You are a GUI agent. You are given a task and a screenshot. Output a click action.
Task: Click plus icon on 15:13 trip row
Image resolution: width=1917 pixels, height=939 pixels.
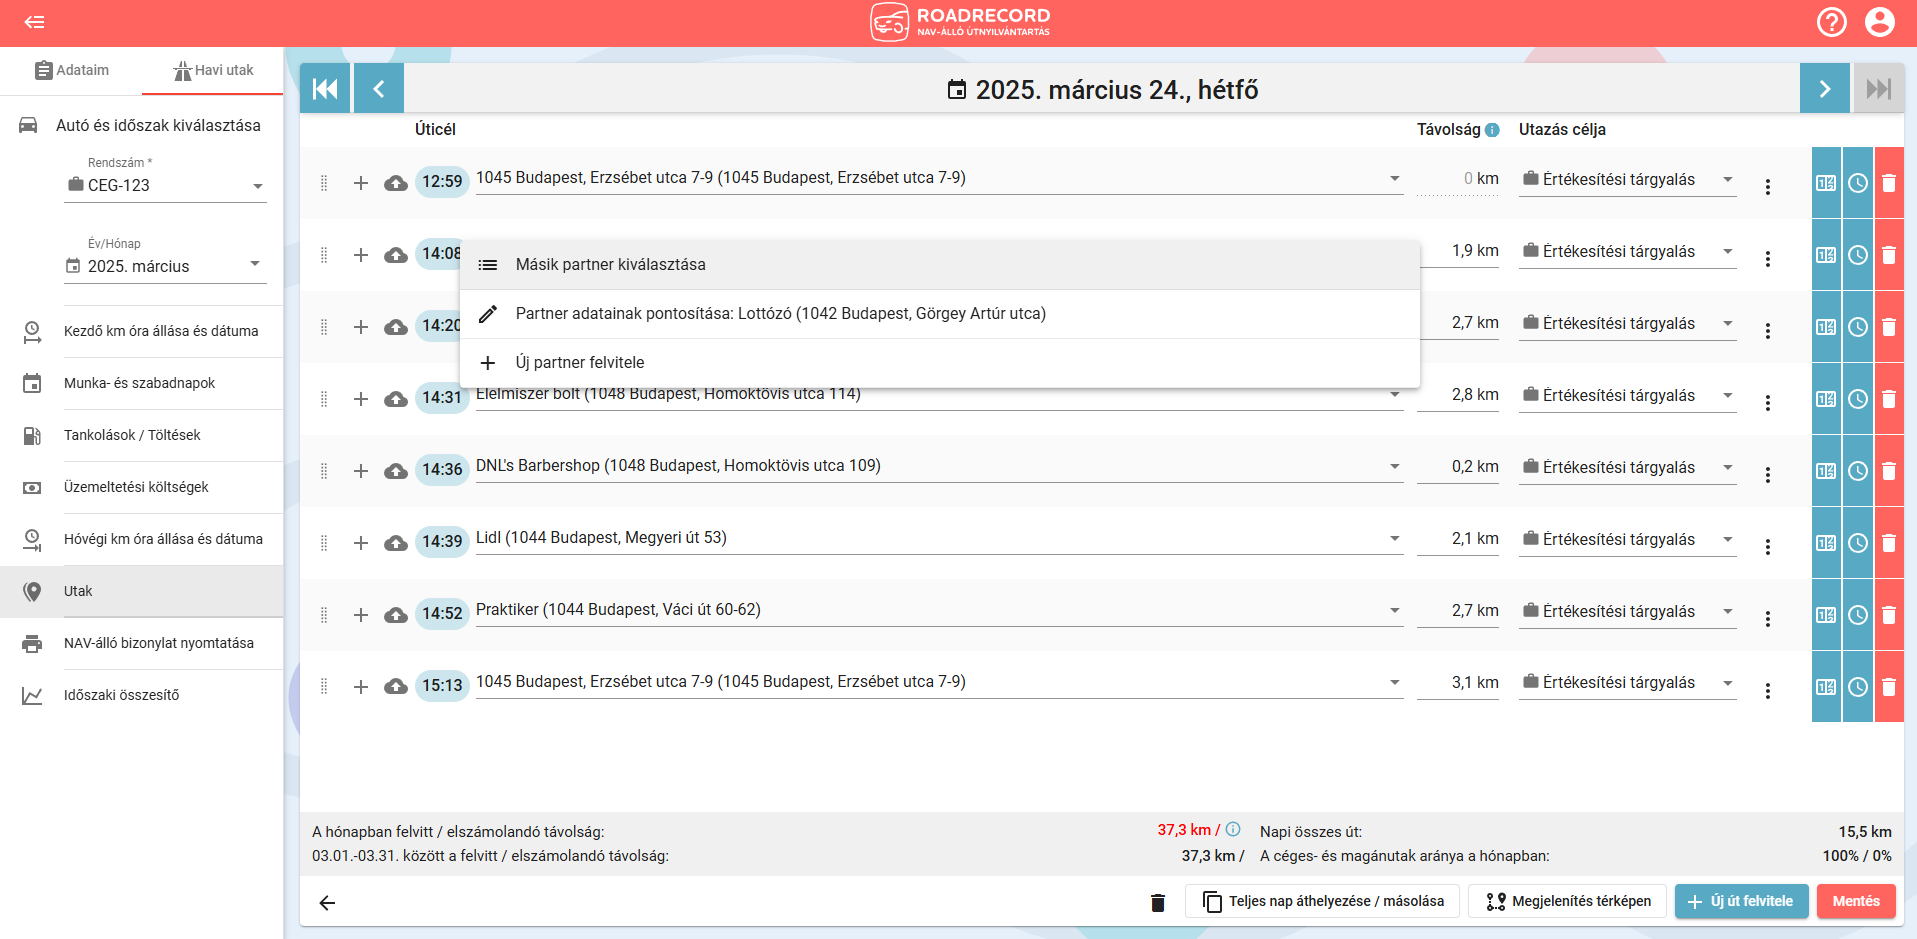click(x=361, y=687)
